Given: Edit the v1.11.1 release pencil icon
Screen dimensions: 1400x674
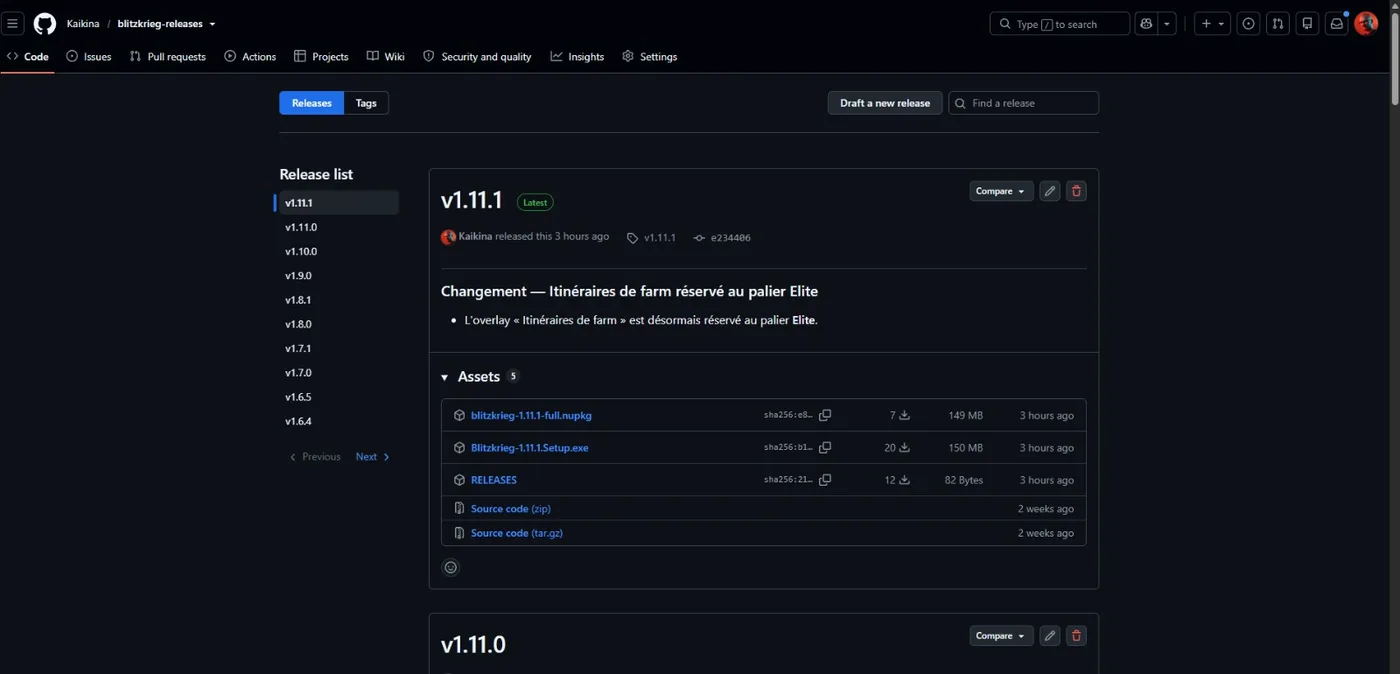Looking at the screenshot, I should (1049, 191).
